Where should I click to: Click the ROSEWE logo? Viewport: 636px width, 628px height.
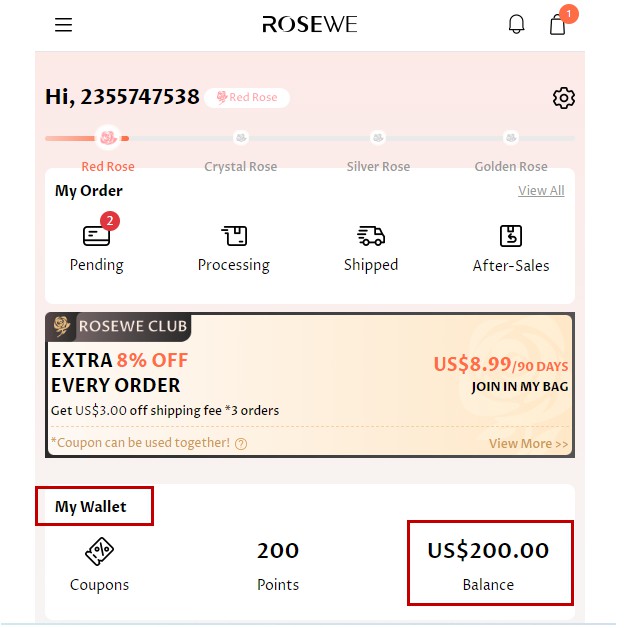coord(310,24)
